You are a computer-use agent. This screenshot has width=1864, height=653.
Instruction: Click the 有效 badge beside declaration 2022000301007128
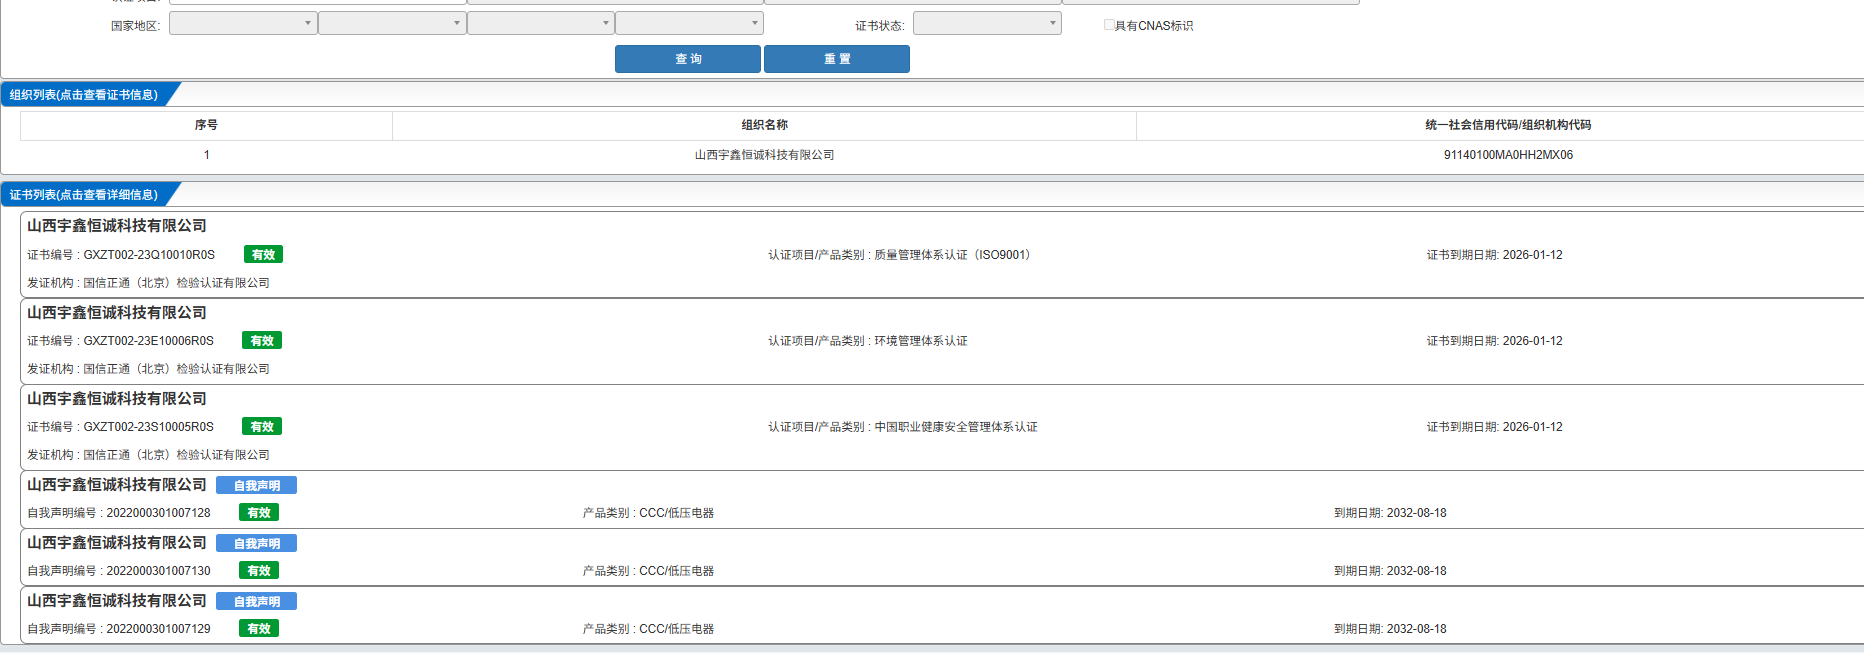point(259,513)
